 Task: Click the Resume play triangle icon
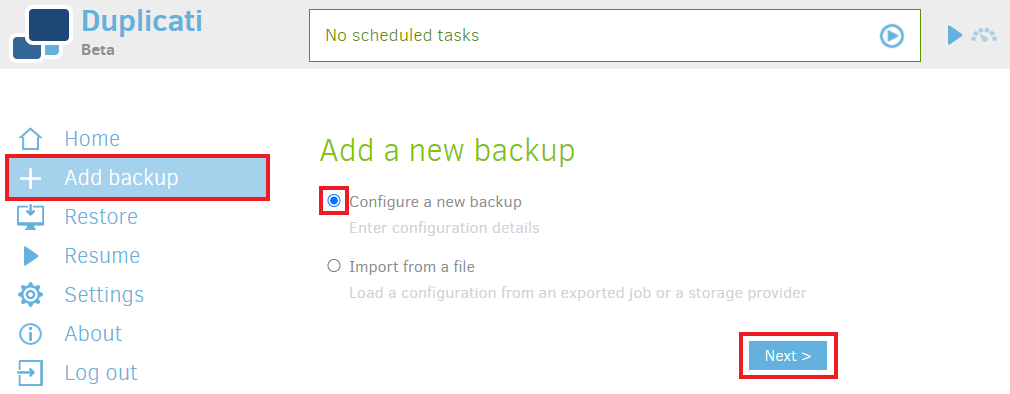(31, 256)
